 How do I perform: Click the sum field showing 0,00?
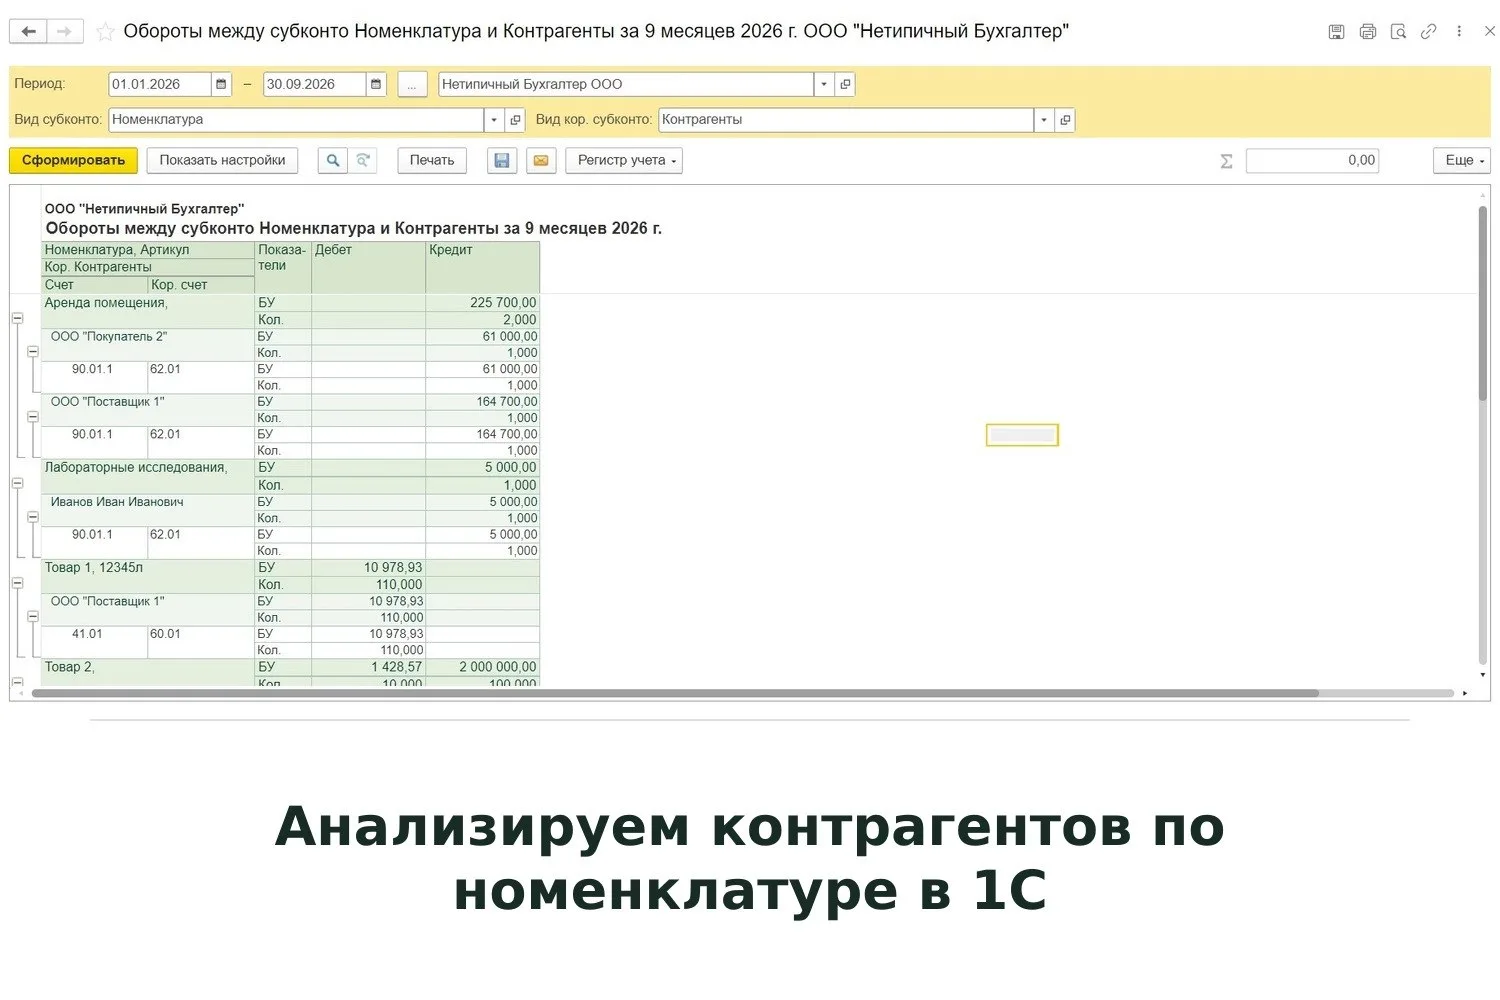(x=1312, y=160)
